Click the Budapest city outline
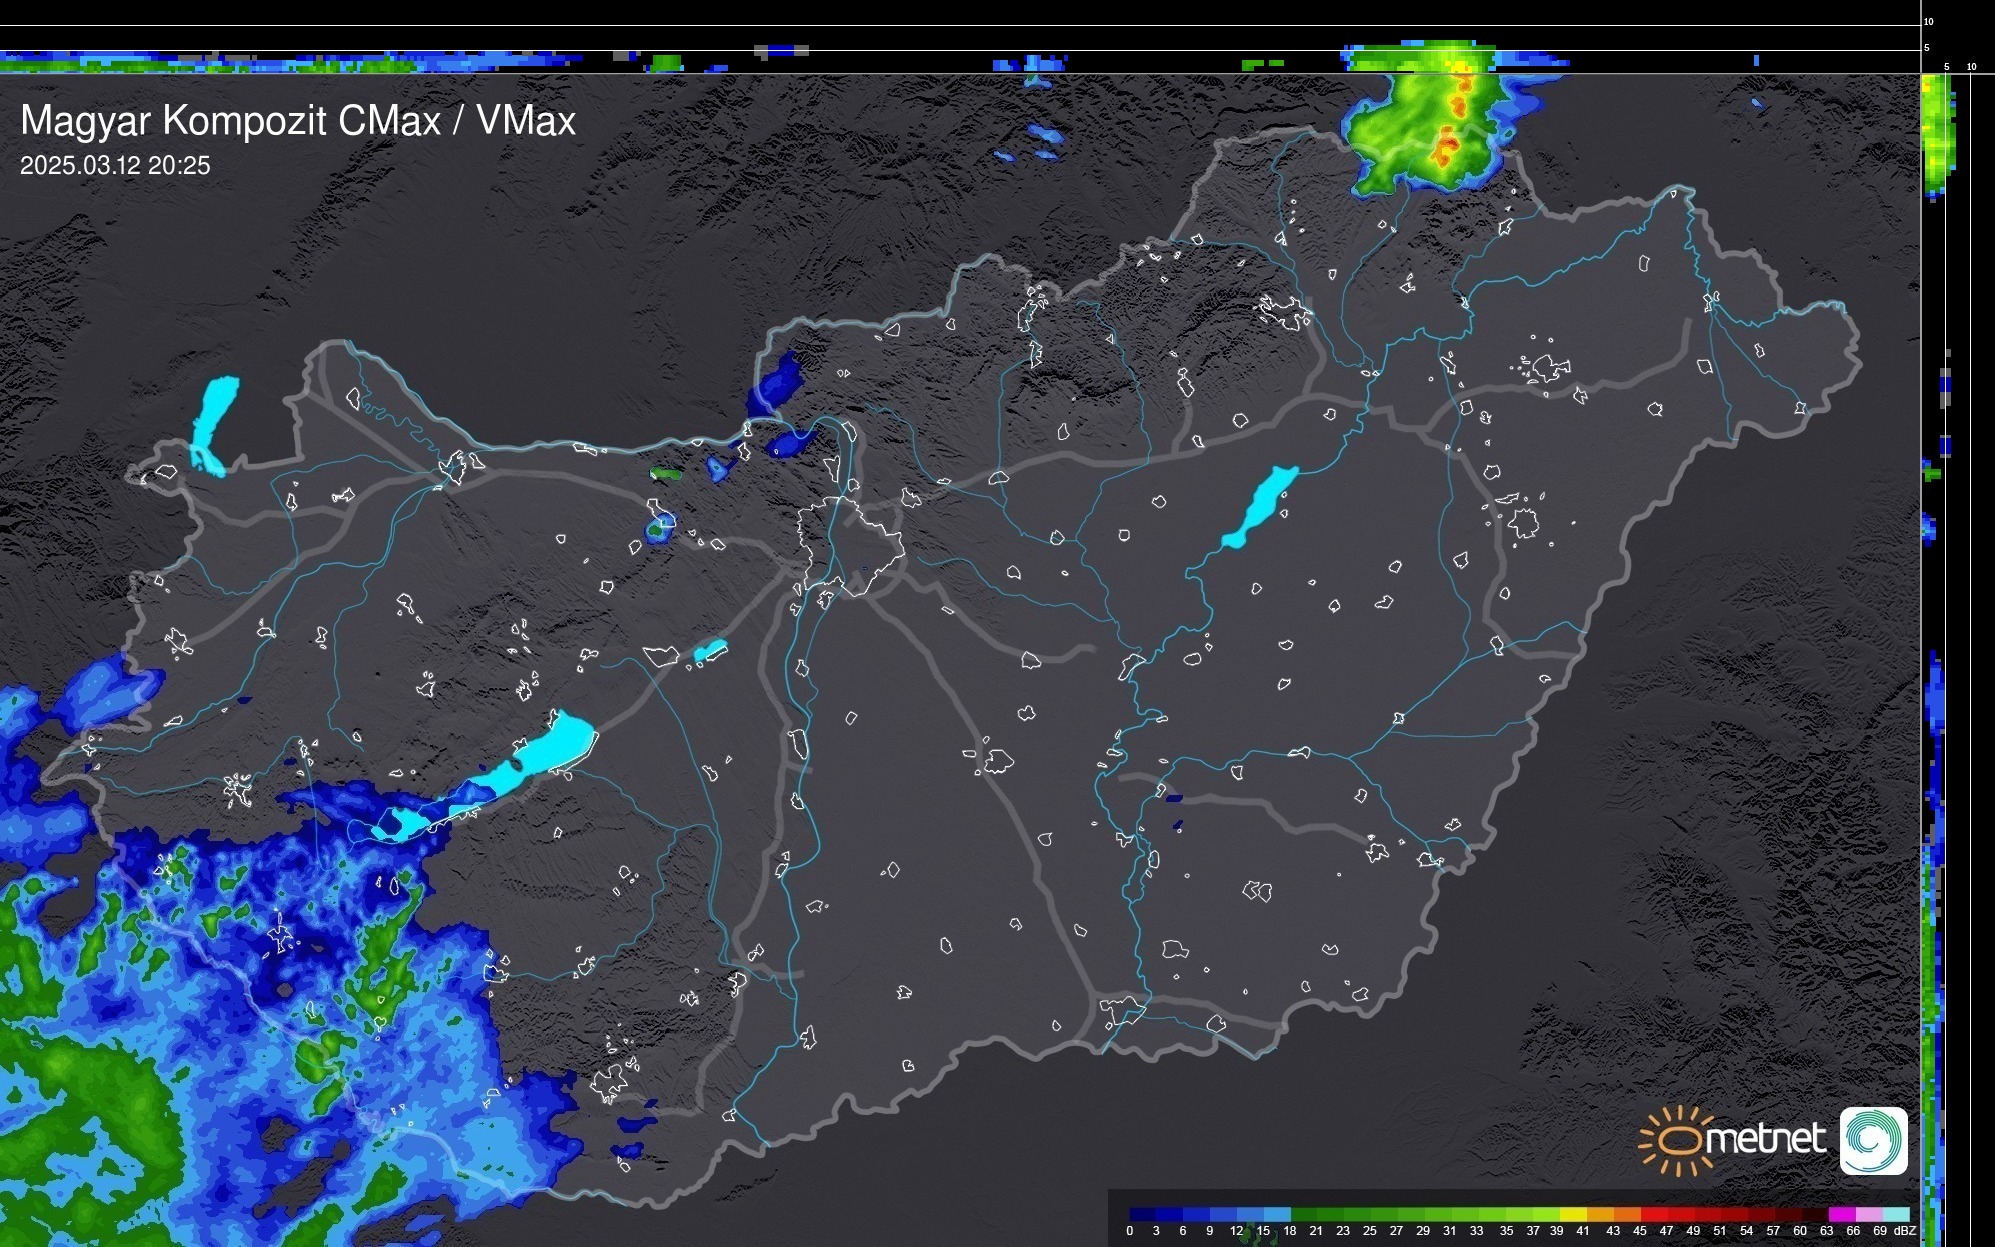This screenshot has height=1247, width=1995. (850, 545)
